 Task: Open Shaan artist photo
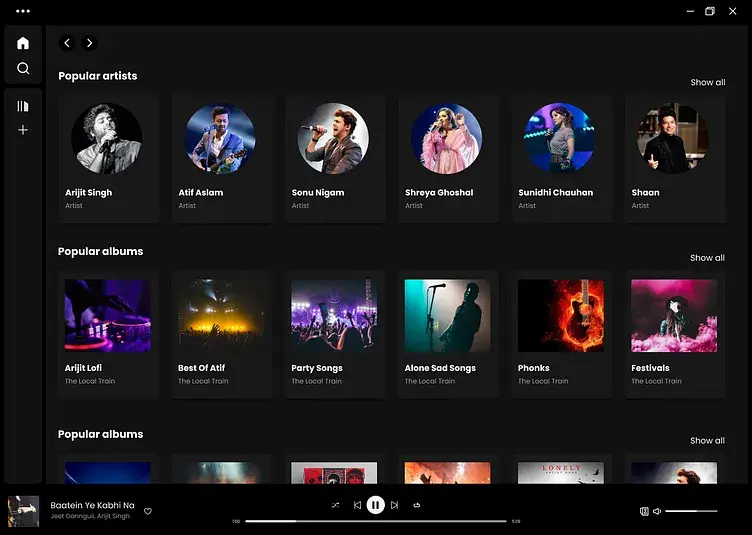(x=673, y=138)
